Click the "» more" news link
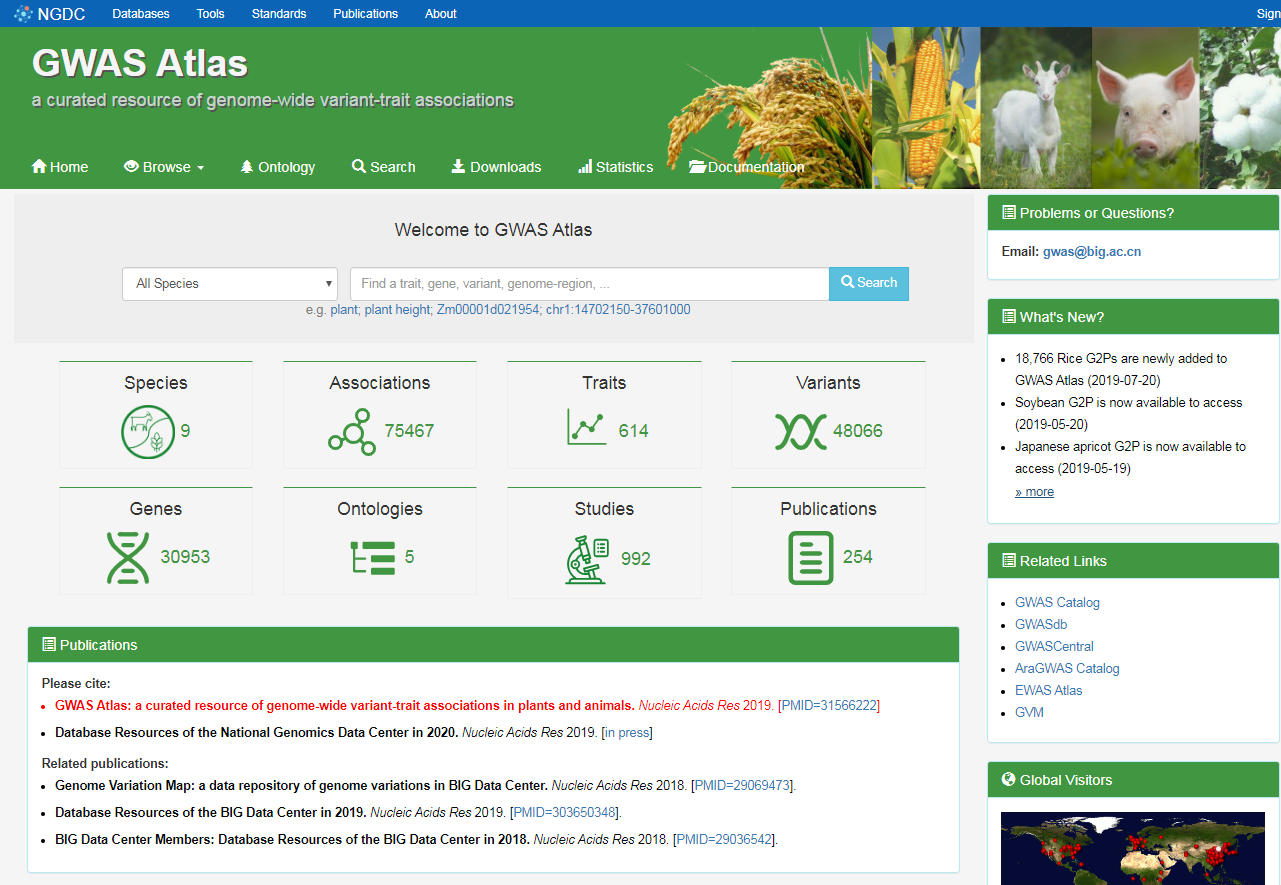The height and width of the screenshot is (885, 1281). [x=1034, y=492]
